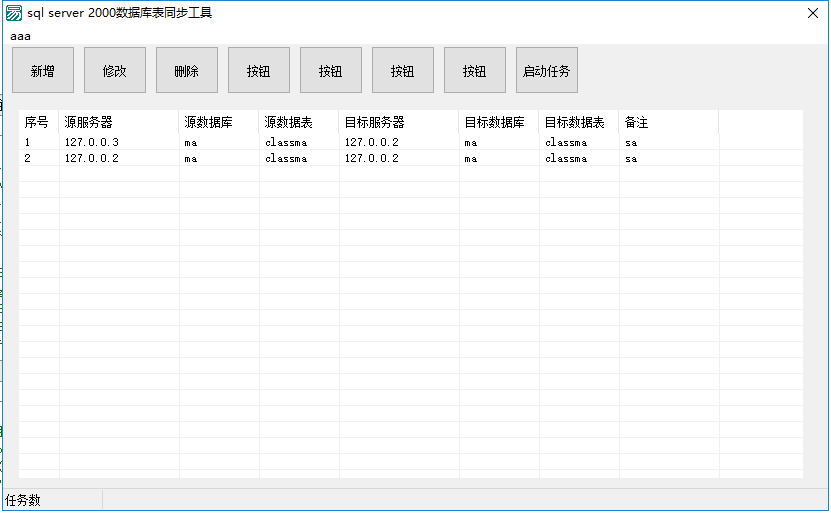Click the 启动任务 button
This screenshot has width=831, height=513.
pyautogui.click(x=546, y=70)
